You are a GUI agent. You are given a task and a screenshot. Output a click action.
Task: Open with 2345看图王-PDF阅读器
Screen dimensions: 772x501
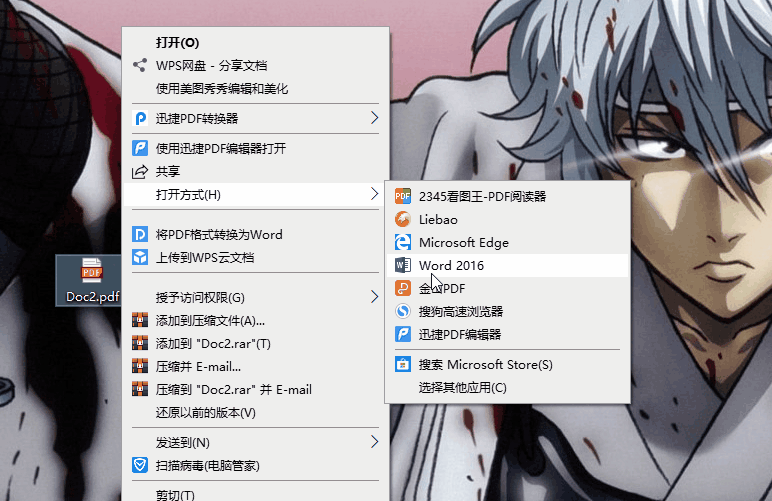point(507,196)
